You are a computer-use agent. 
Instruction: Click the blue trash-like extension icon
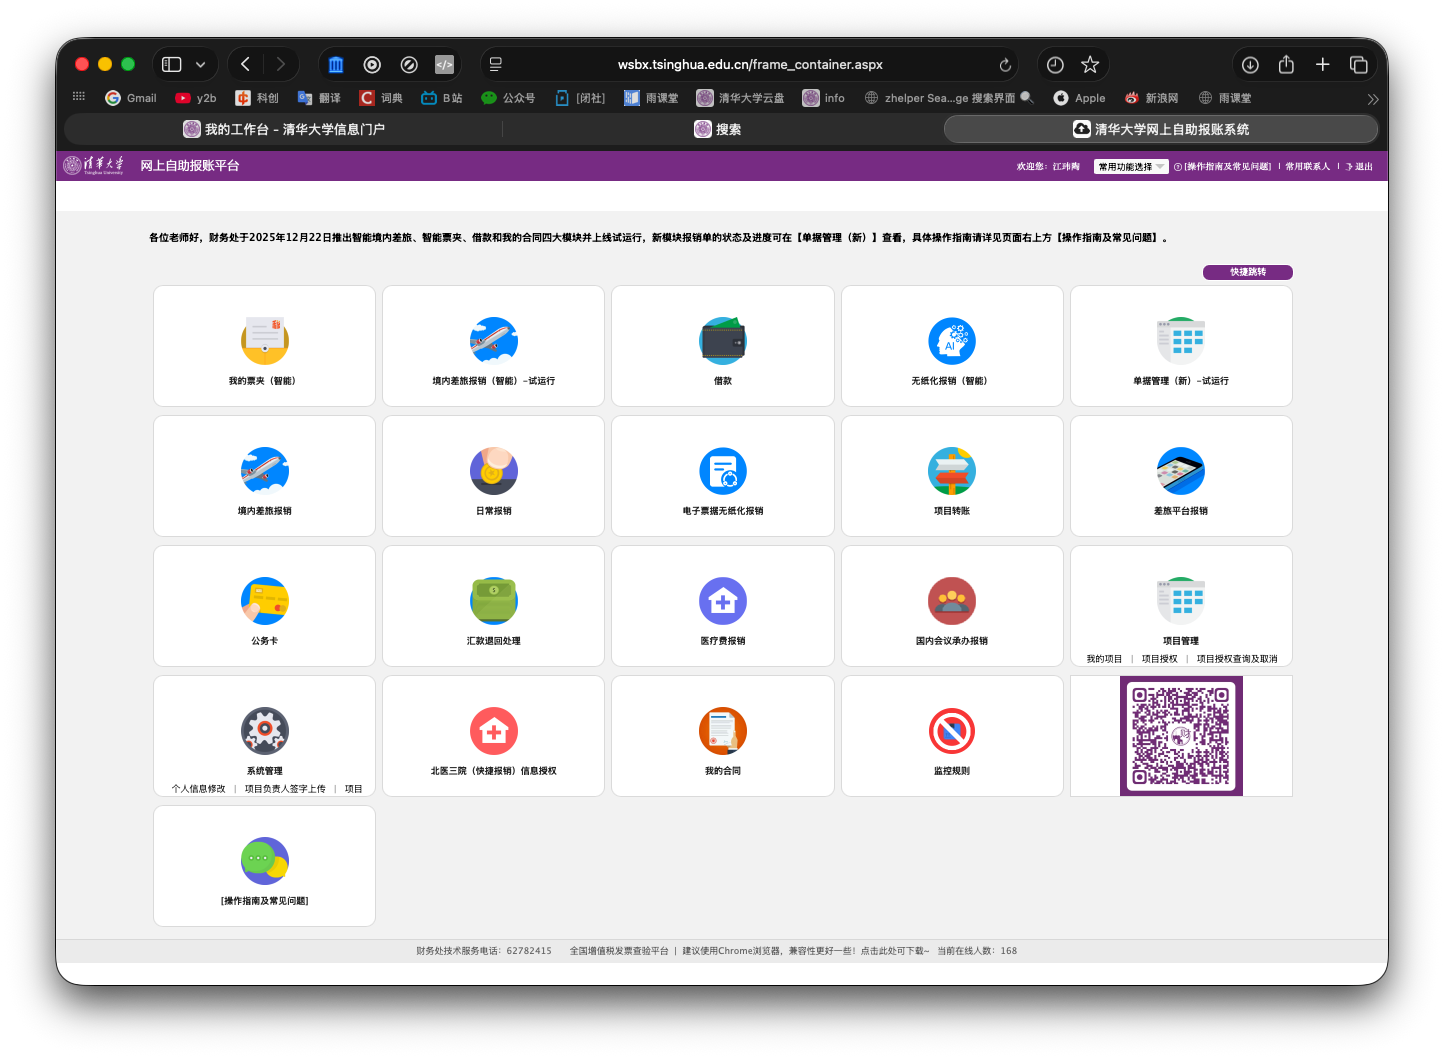[x=336, y=64]
